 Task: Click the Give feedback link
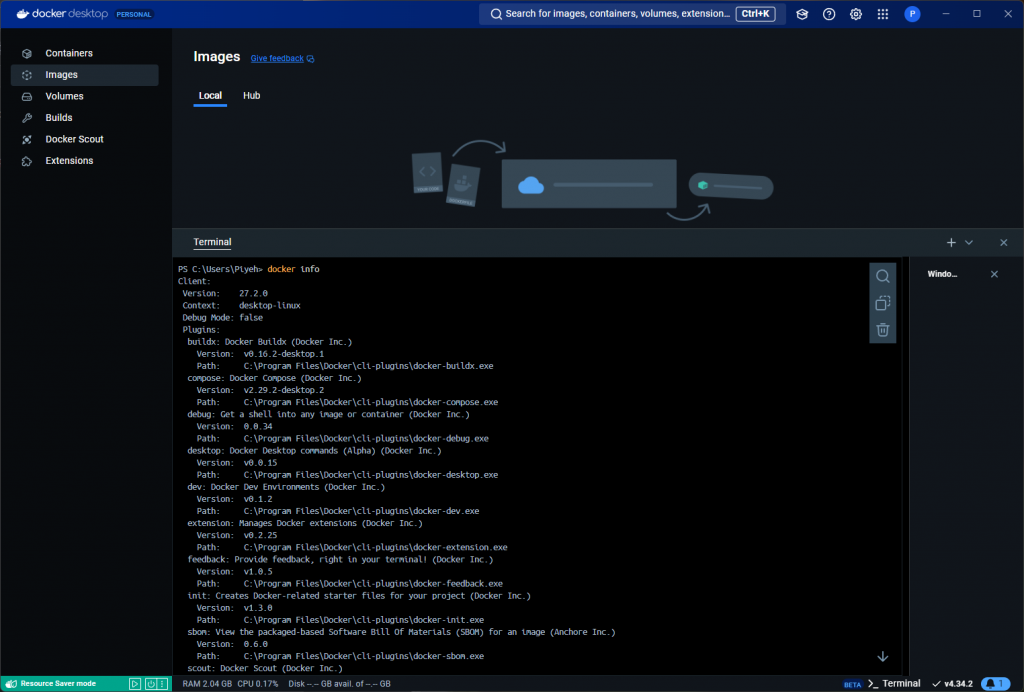pyautogui.click(x=277, y=59)
